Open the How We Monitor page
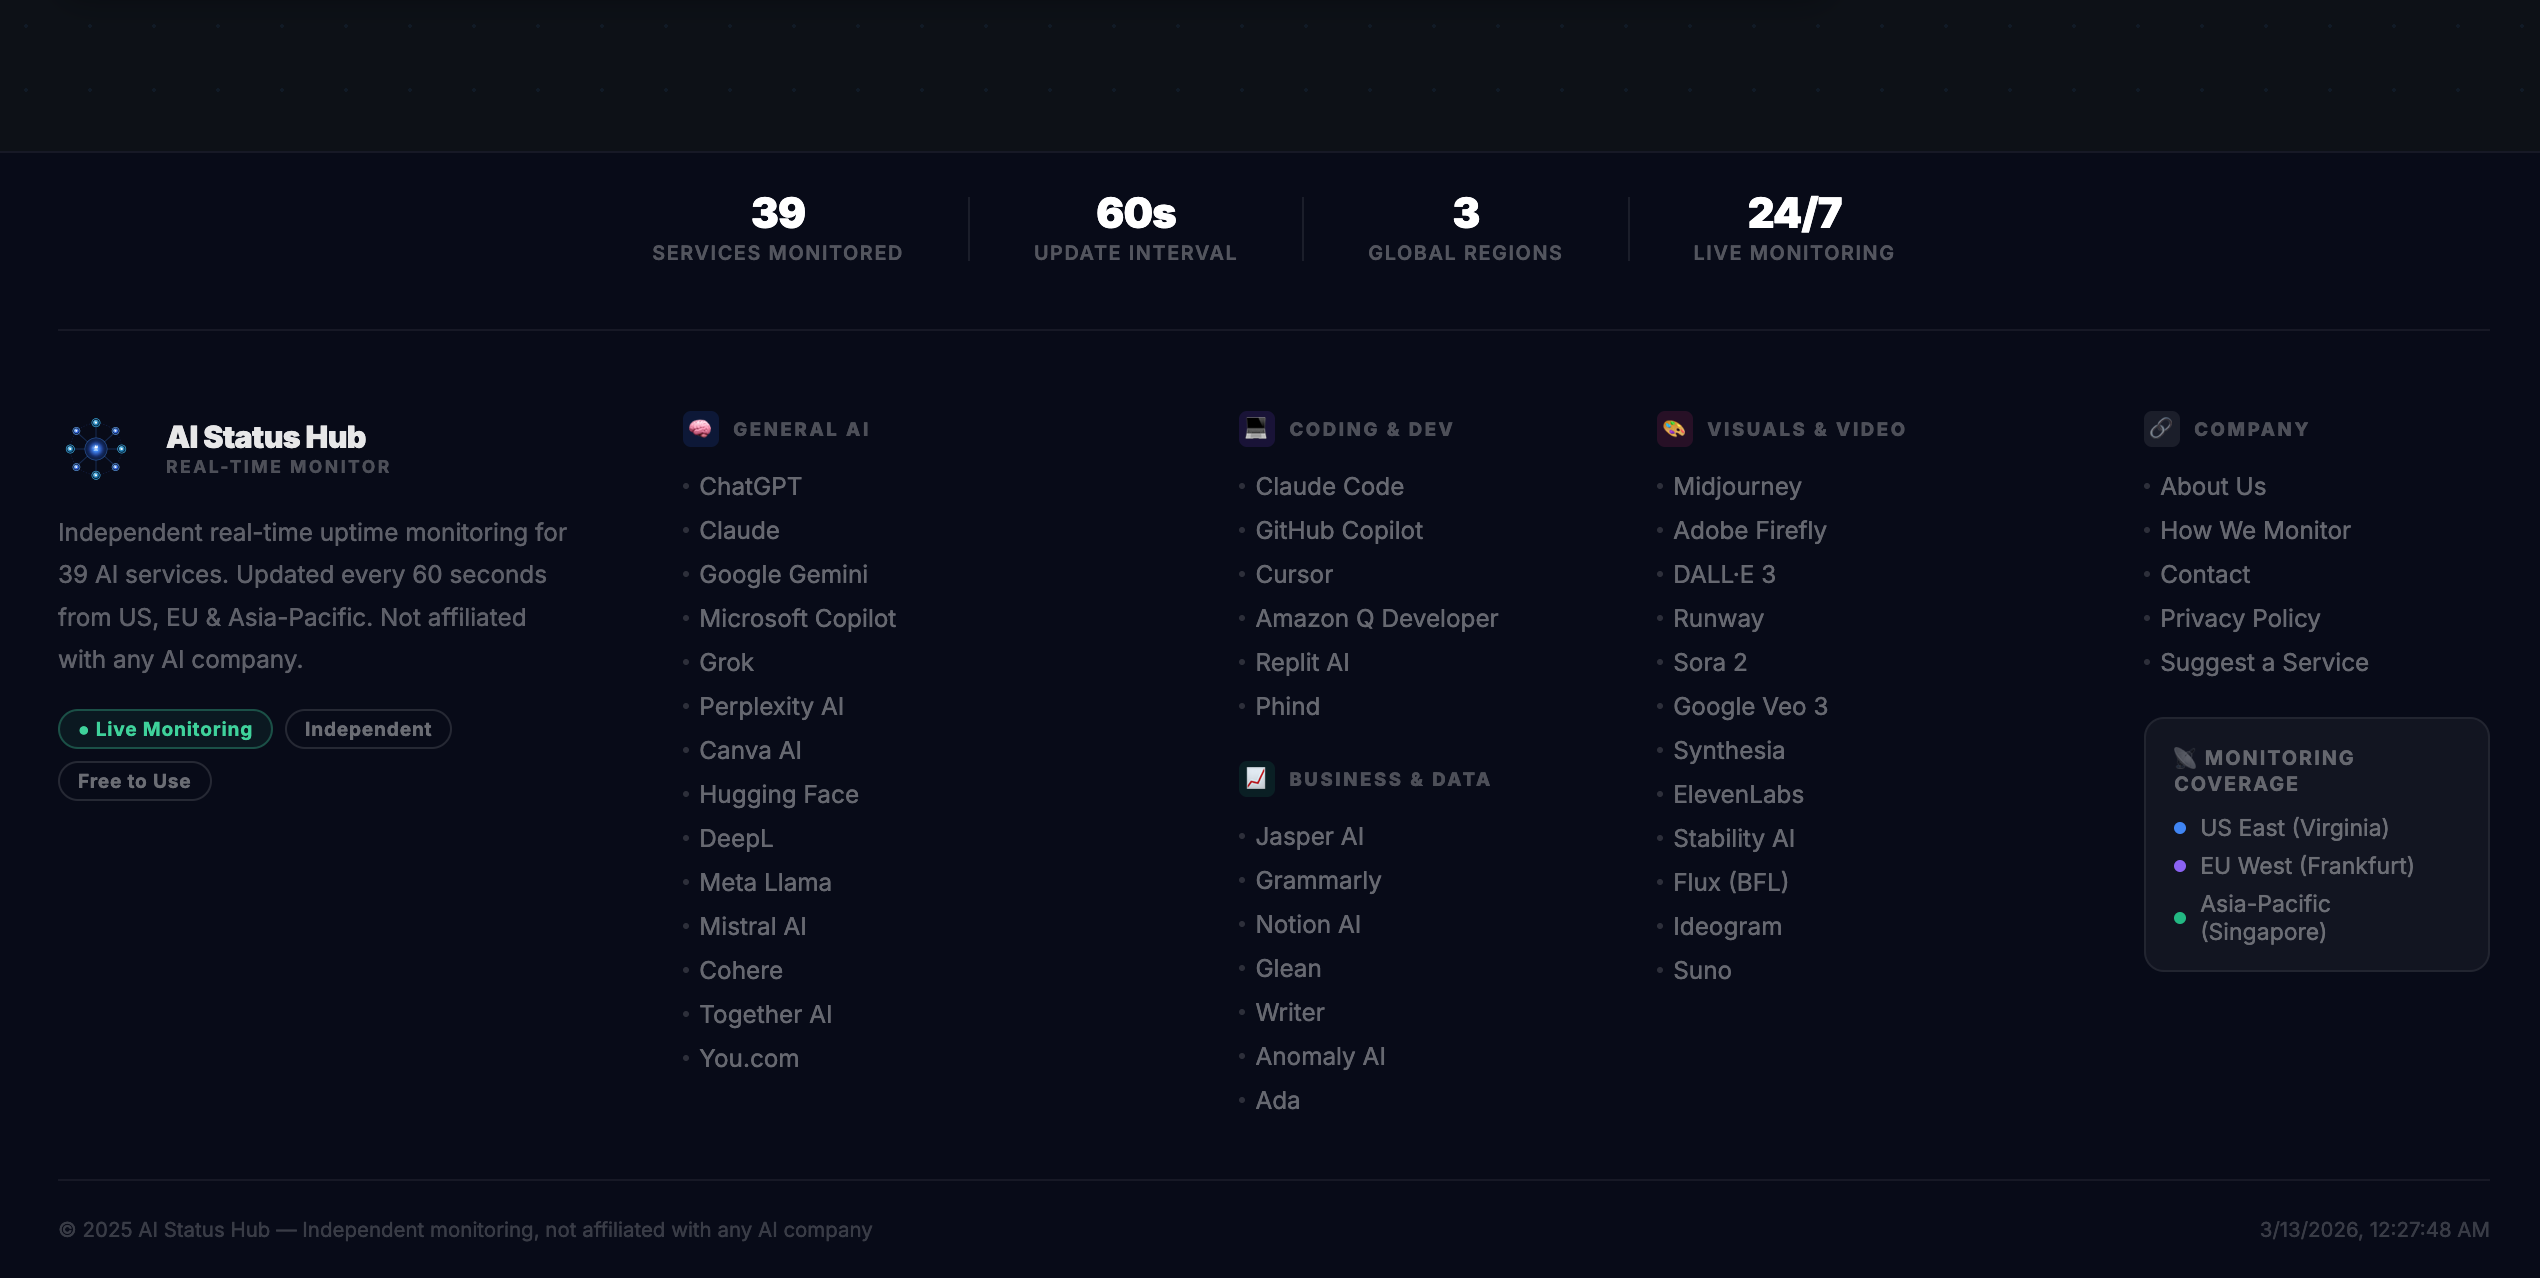Viewport: 2540px width, 1278px height. (x=2254, y=530)
